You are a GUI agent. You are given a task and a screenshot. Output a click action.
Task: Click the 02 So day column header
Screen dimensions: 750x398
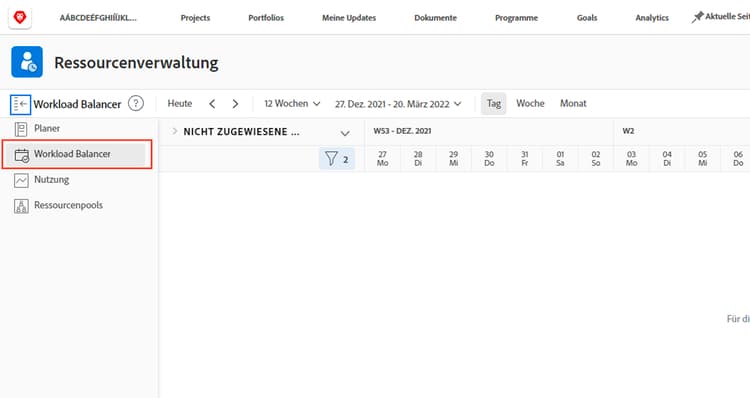596,159
